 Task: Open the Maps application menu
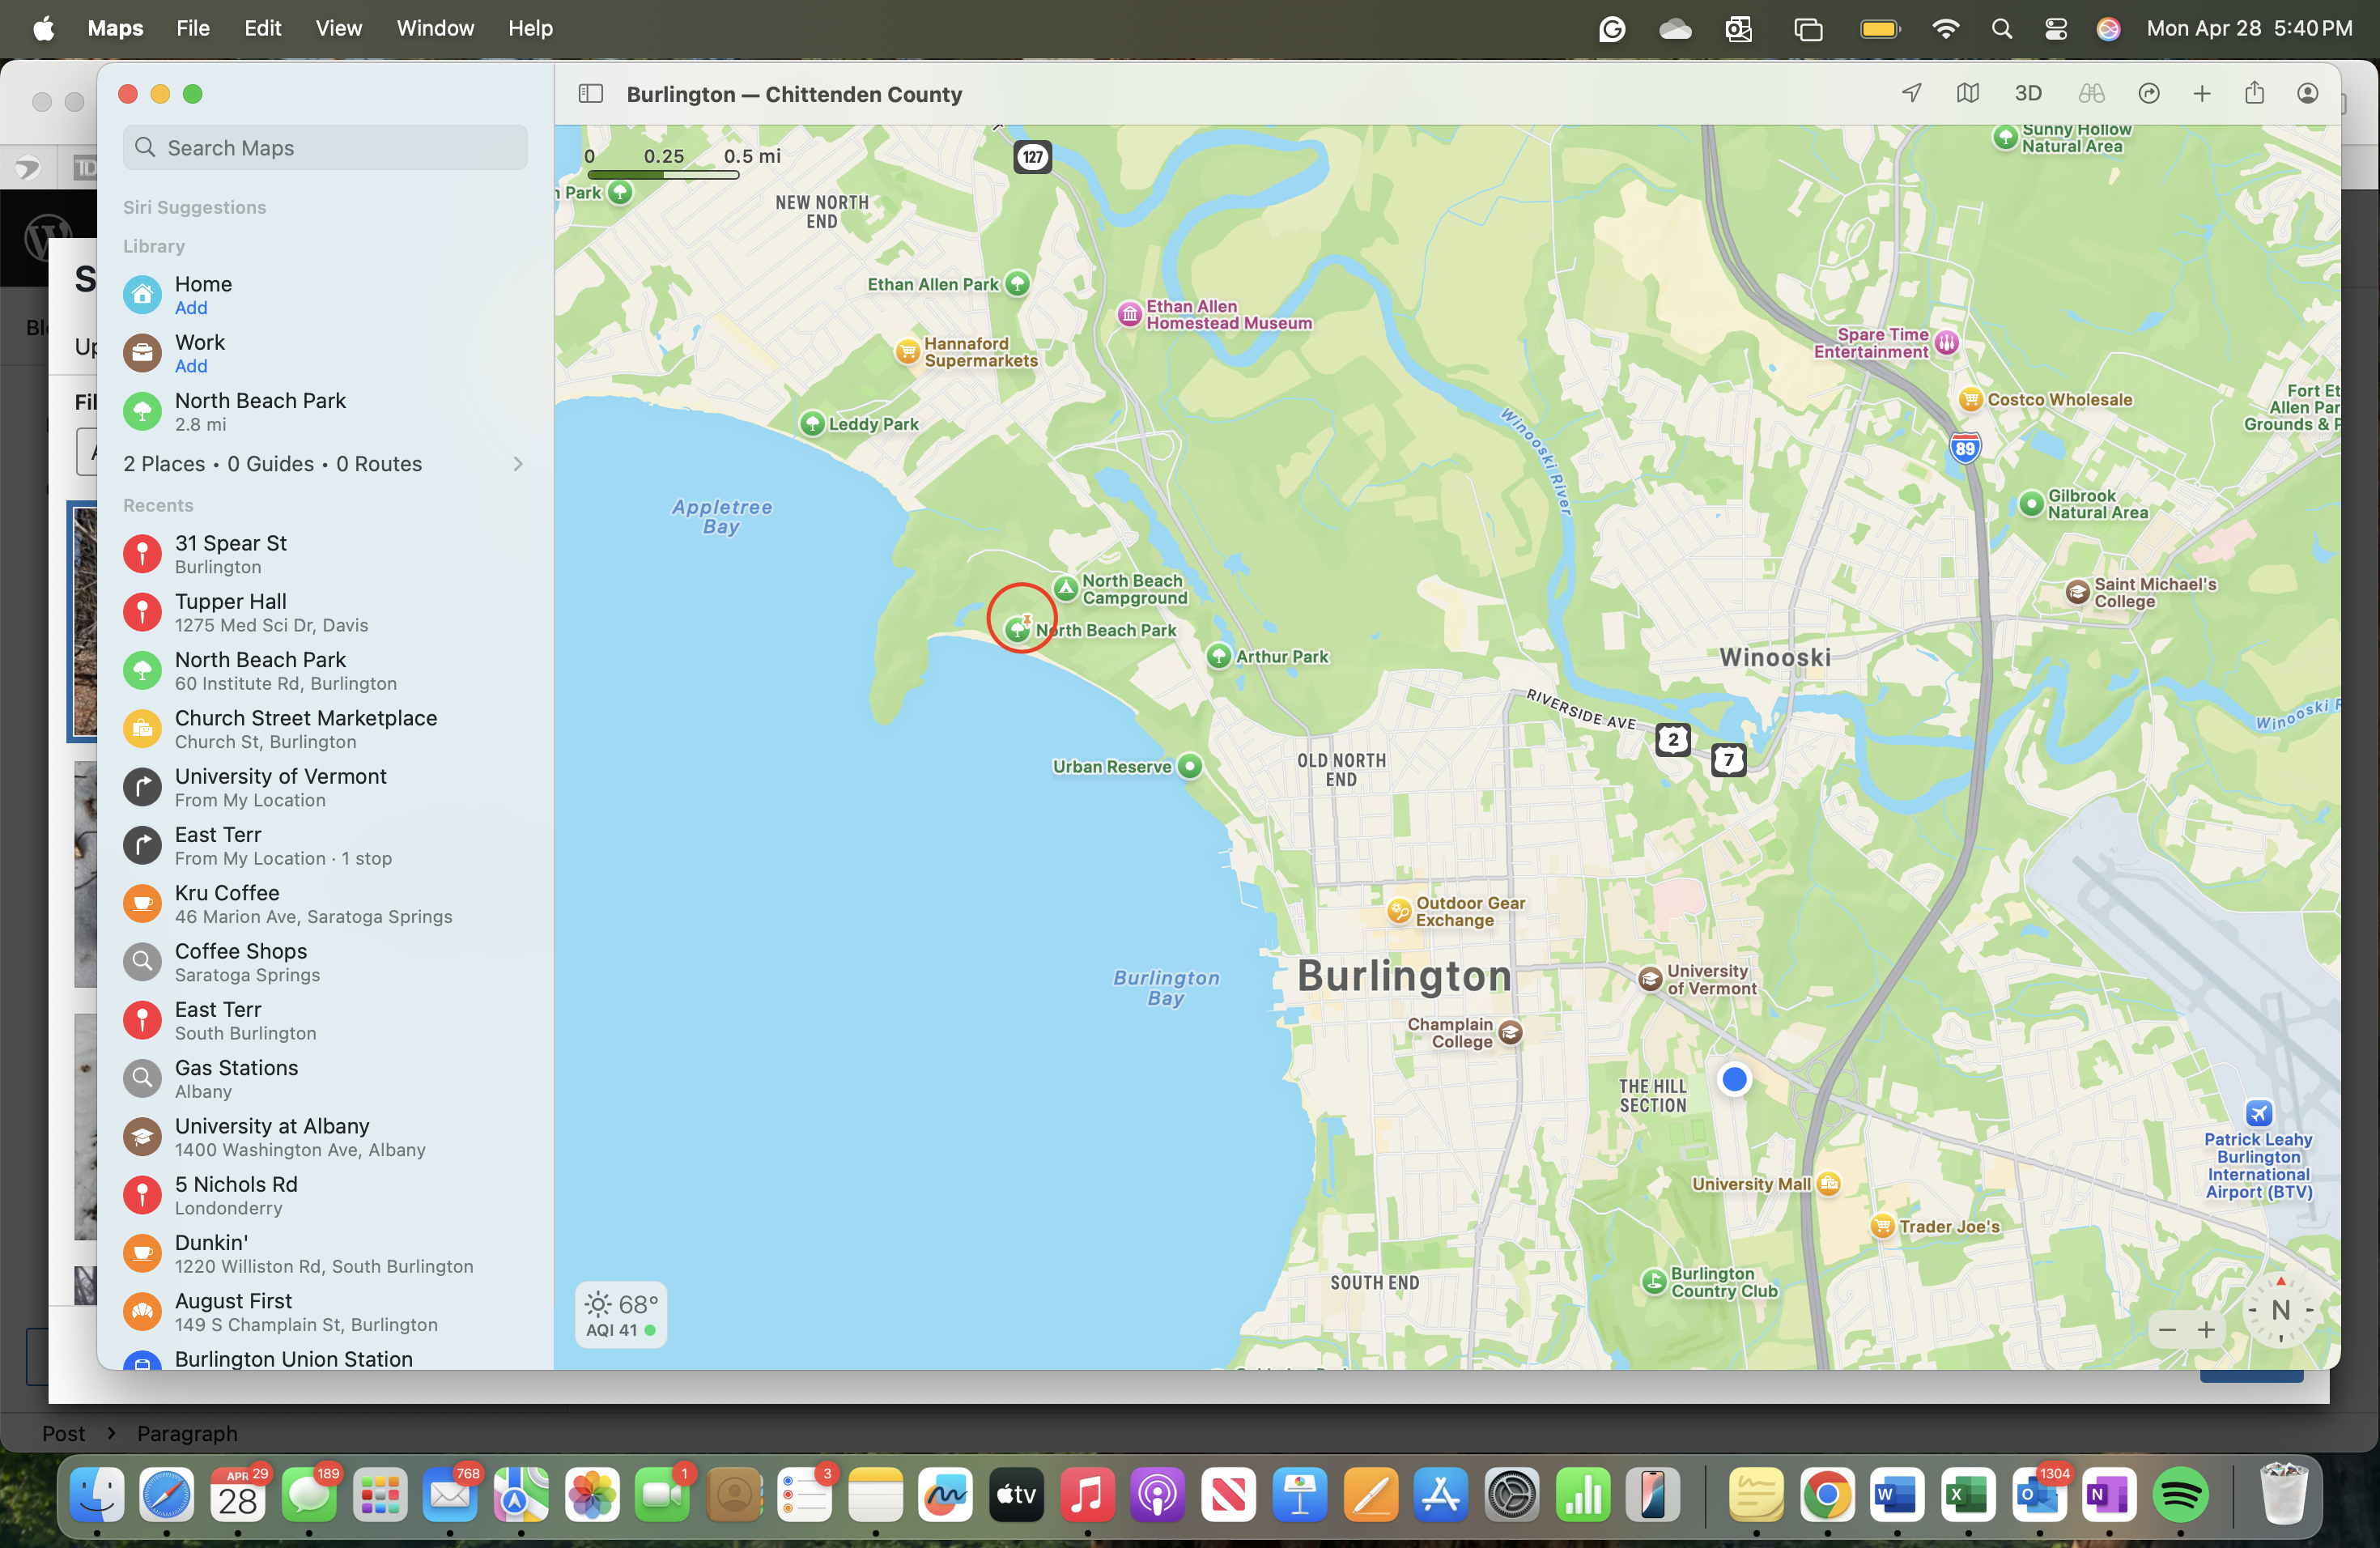(115, 28)
